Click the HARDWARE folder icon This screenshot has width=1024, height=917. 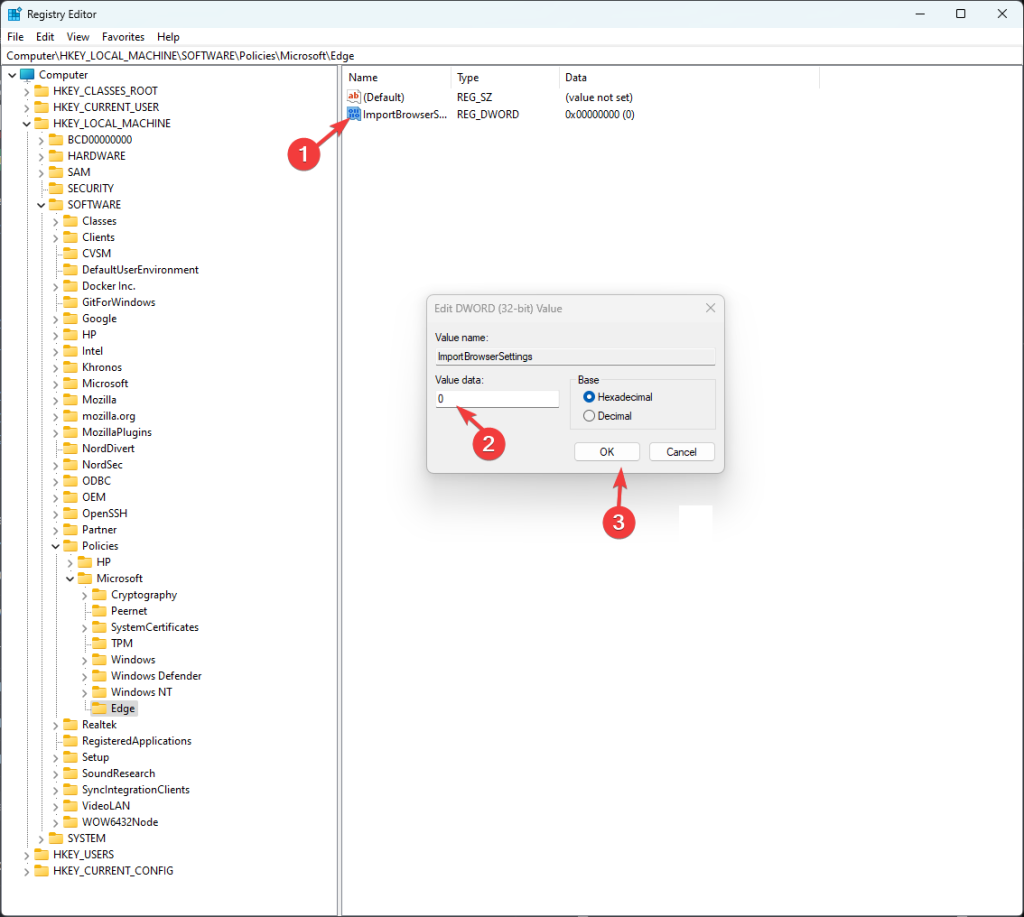tap(56, 156)
